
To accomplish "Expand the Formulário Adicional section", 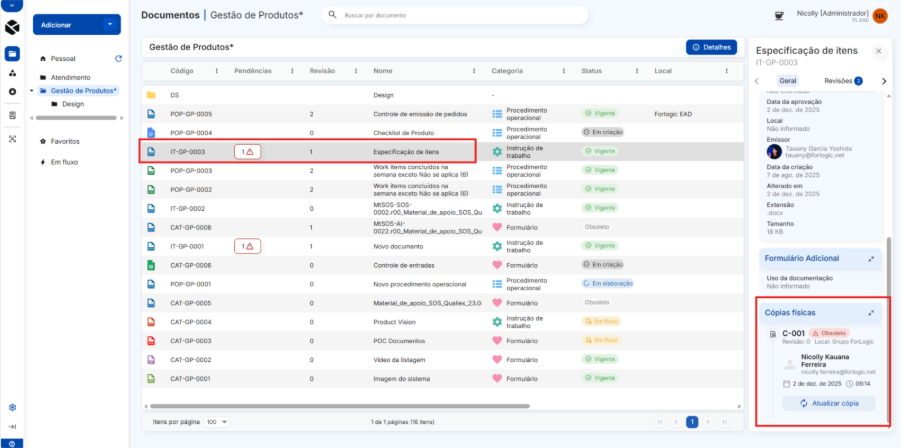I will click(872, 258).
